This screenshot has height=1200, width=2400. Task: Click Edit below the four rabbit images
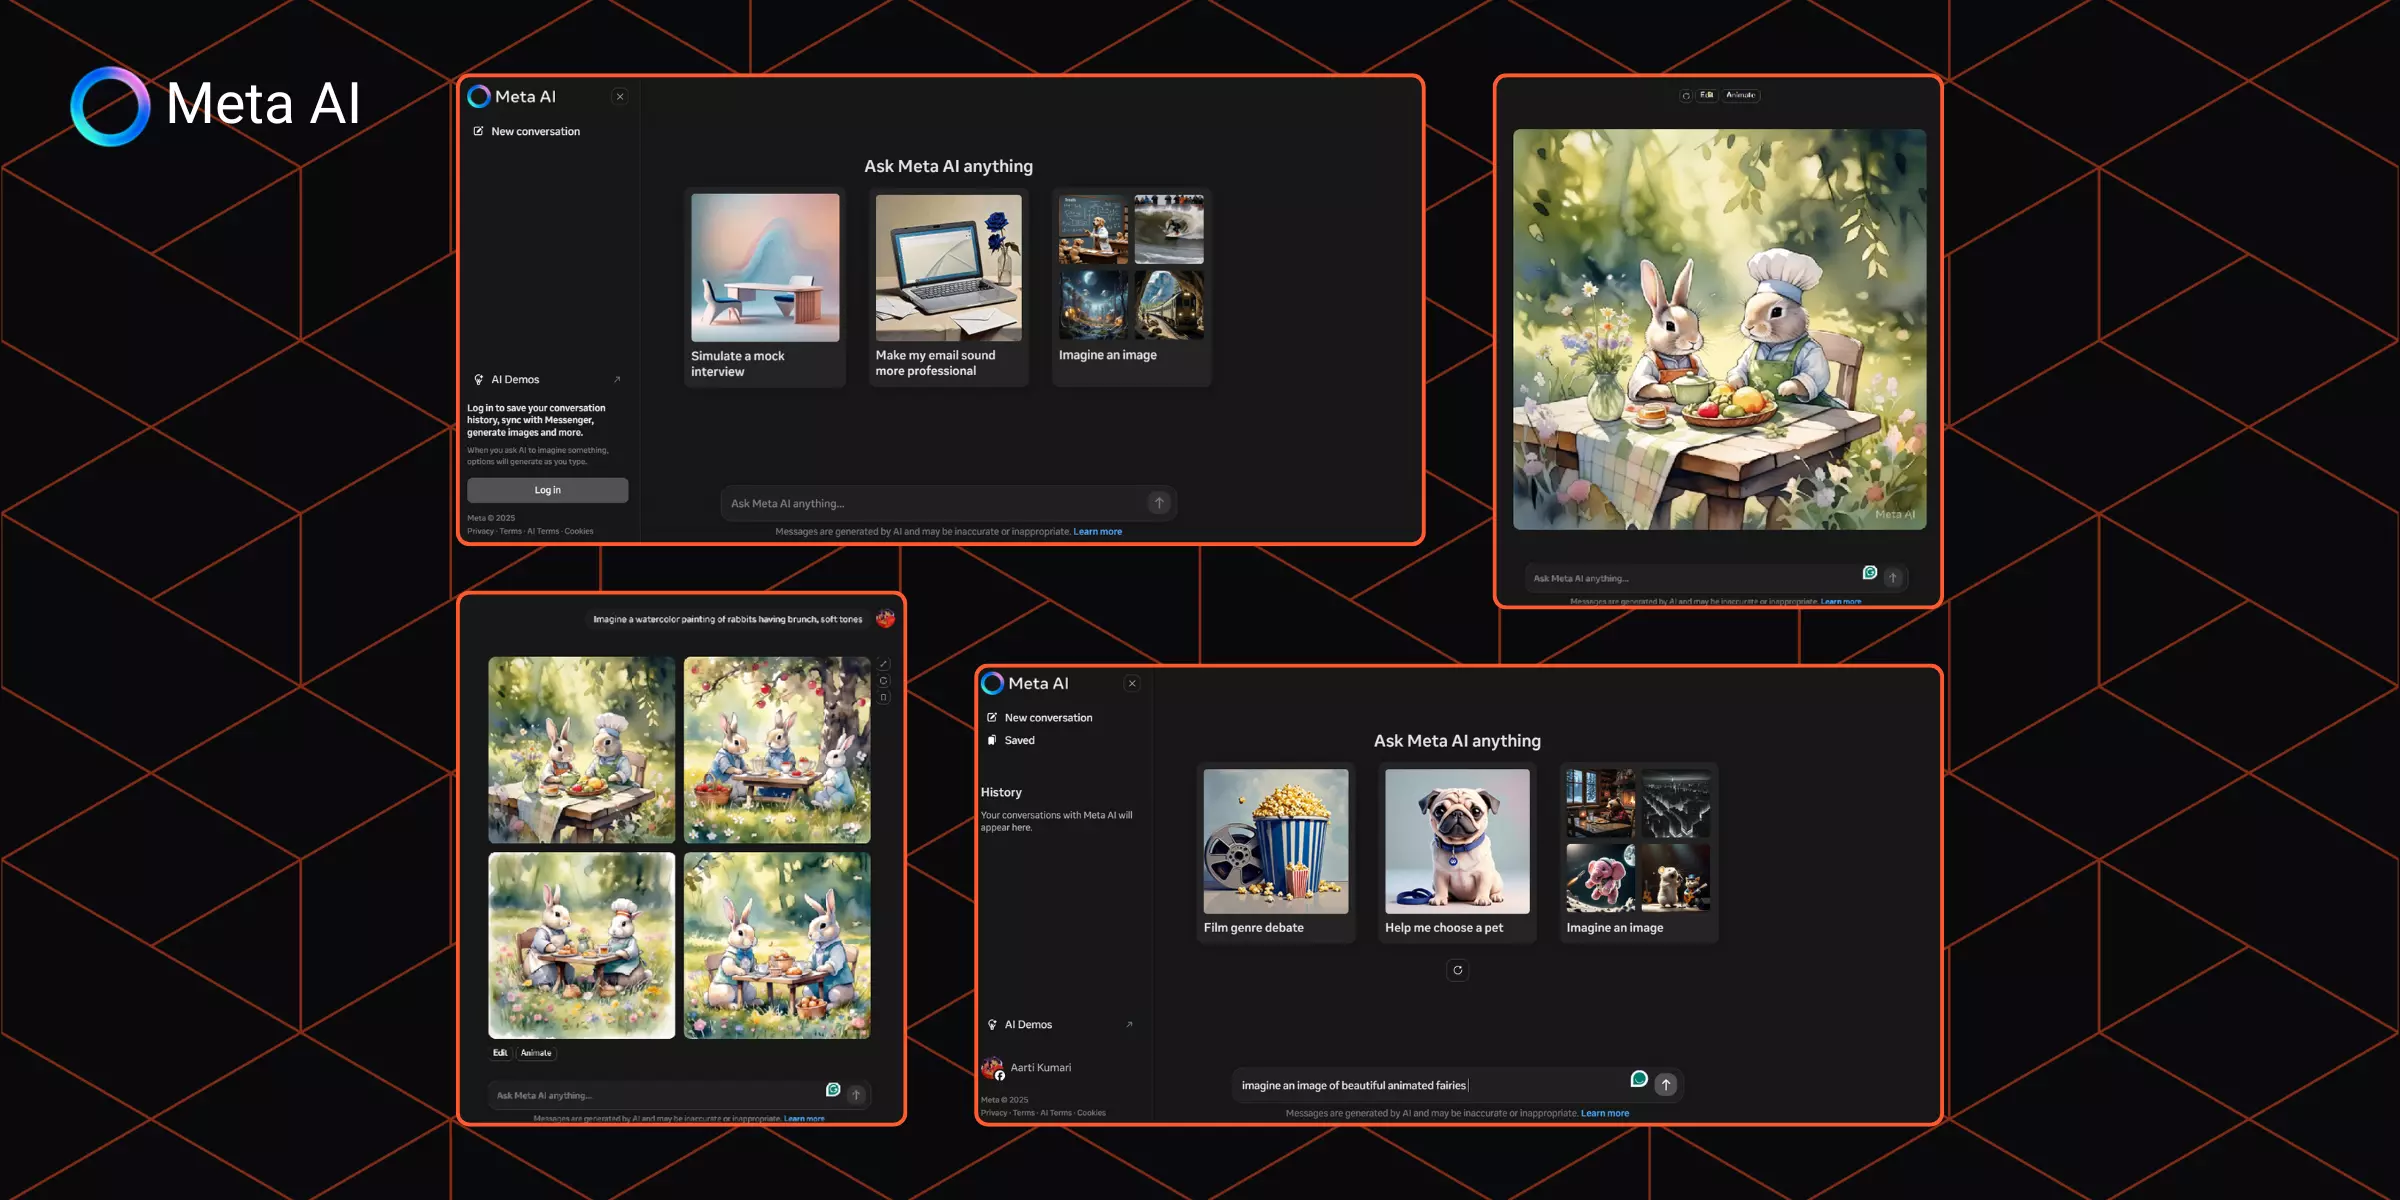coord(500,1053)
